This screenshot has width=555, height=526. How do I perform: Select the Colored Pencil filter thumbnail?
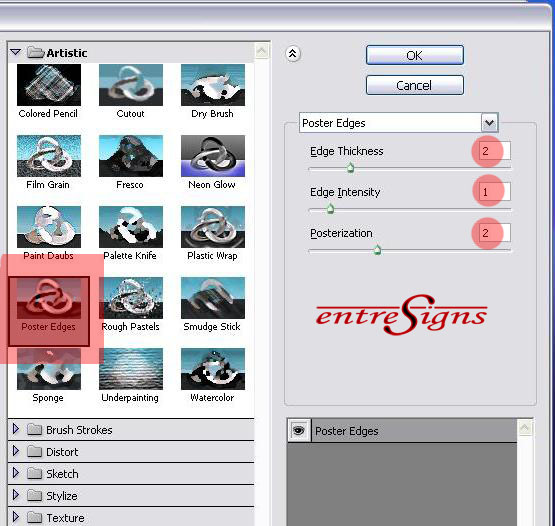49,85
